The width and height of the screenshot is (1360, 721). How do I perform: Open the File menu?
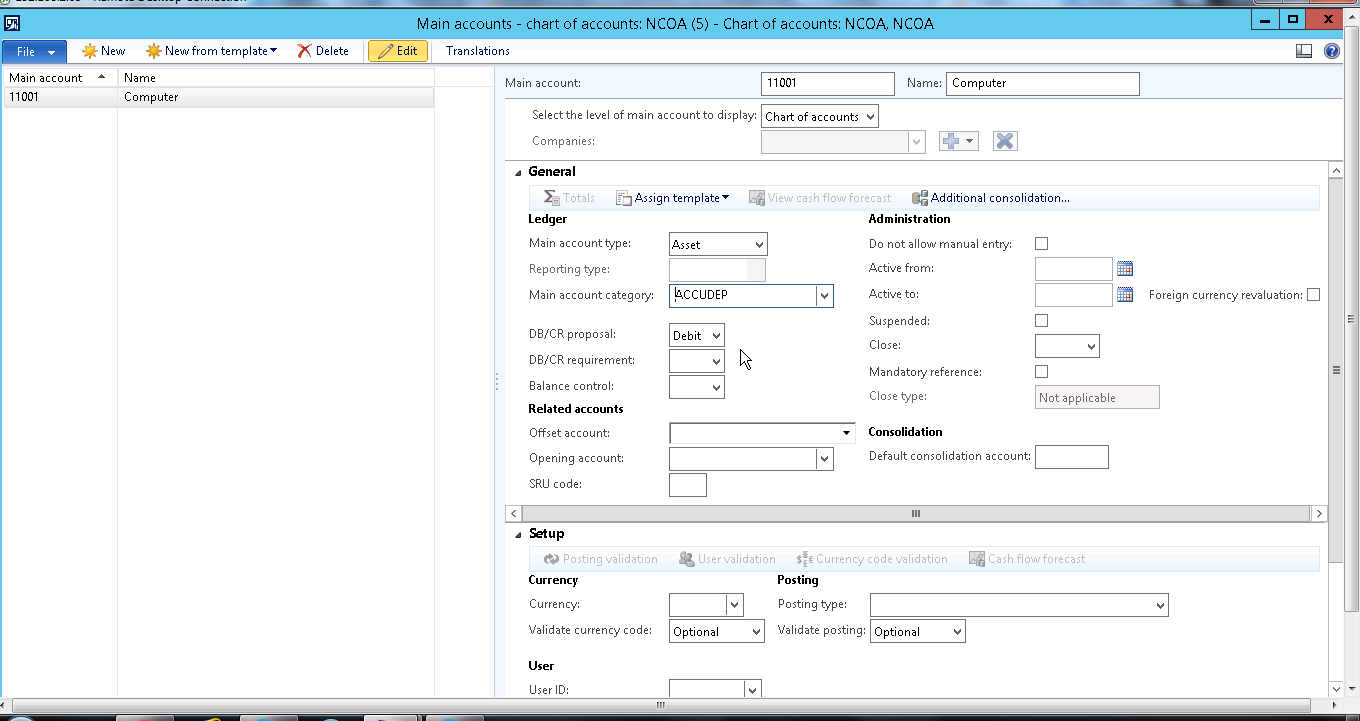[33, 50]
